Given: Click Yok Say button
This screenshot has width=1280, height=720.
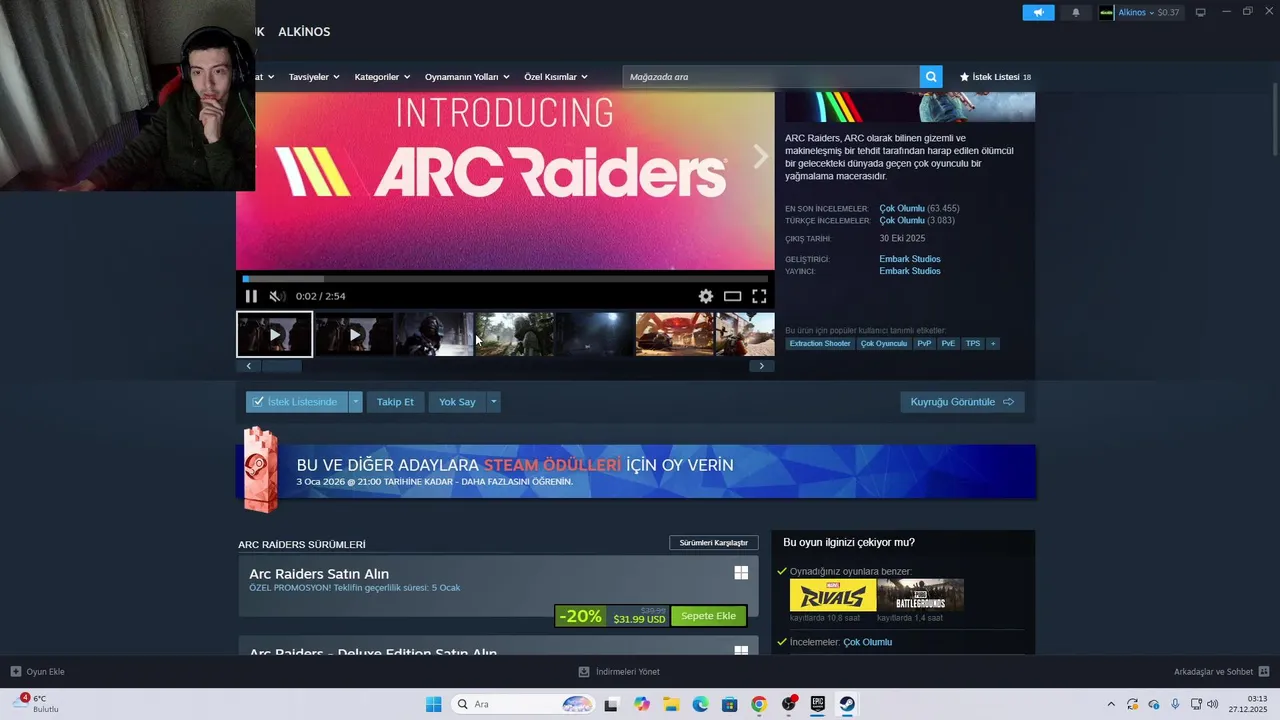Looking at the screenshot, I should tap(457, 402).
